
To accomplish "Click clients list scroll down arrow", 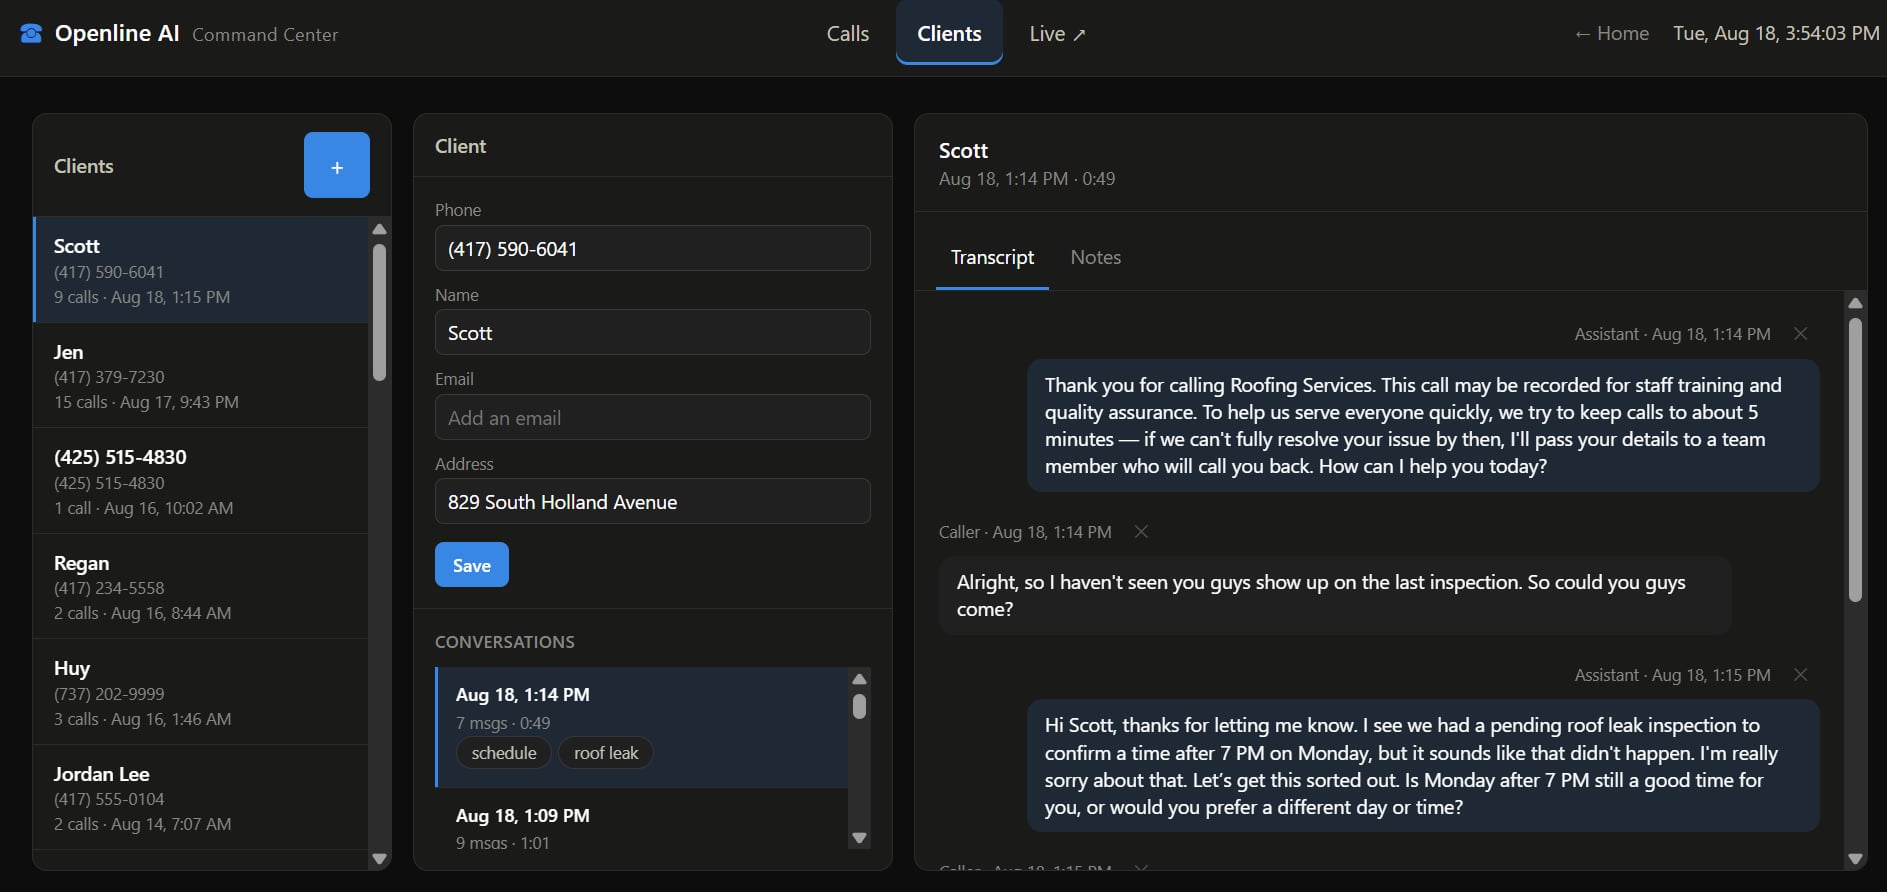I will [379, 858].
